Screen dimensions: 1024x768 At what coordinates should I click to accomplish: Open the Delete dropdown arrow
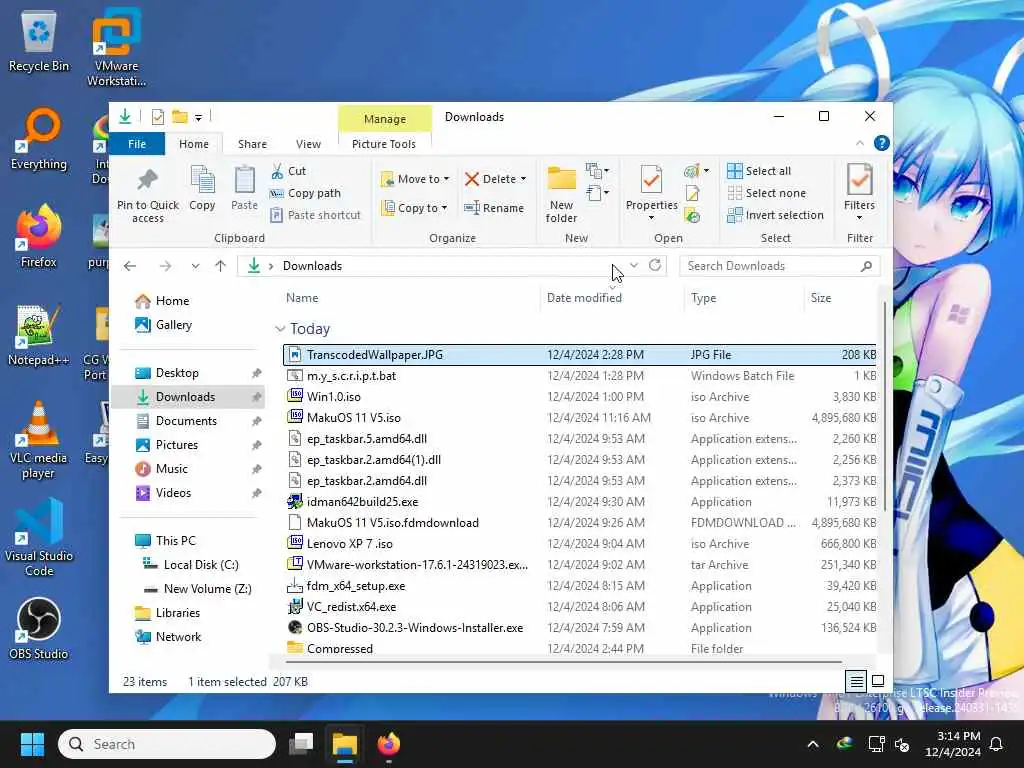524,179
